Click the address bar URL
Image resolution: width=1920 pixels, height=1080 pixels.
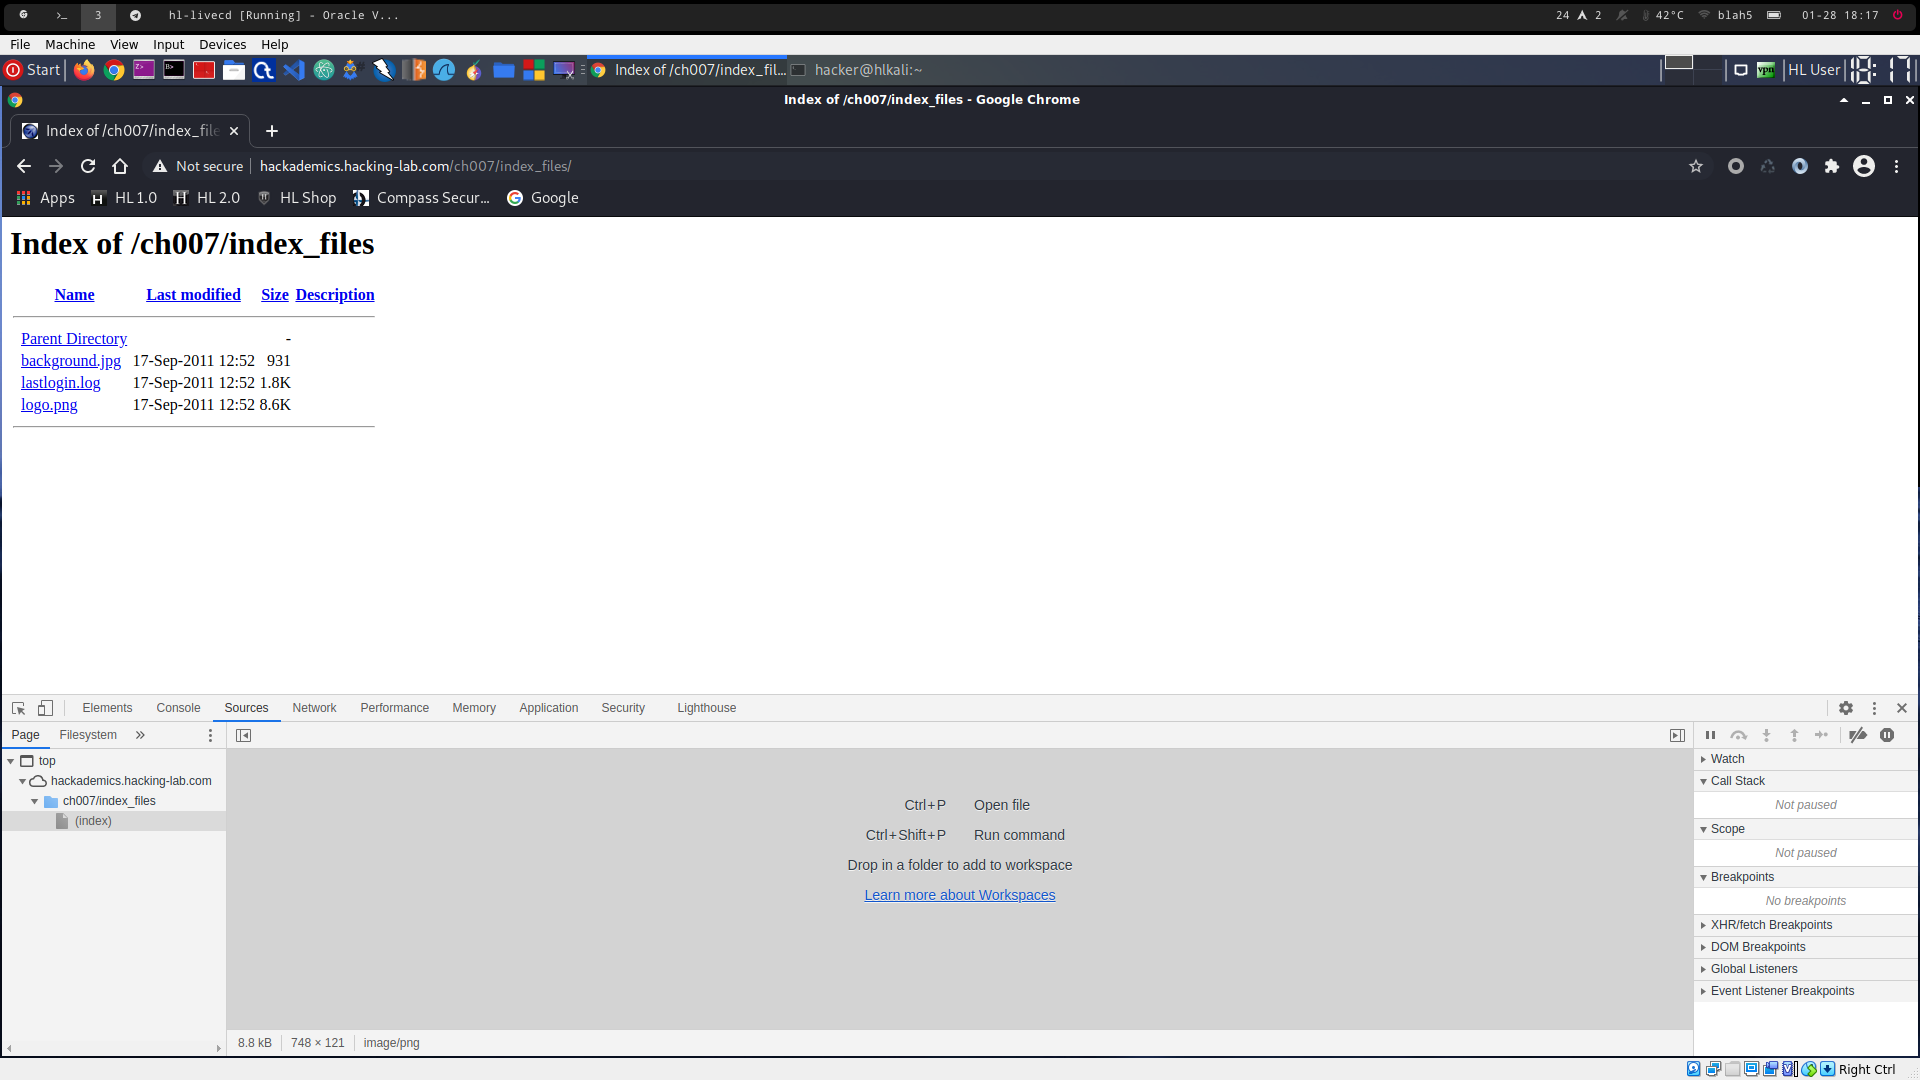click(x=415, y=166)
